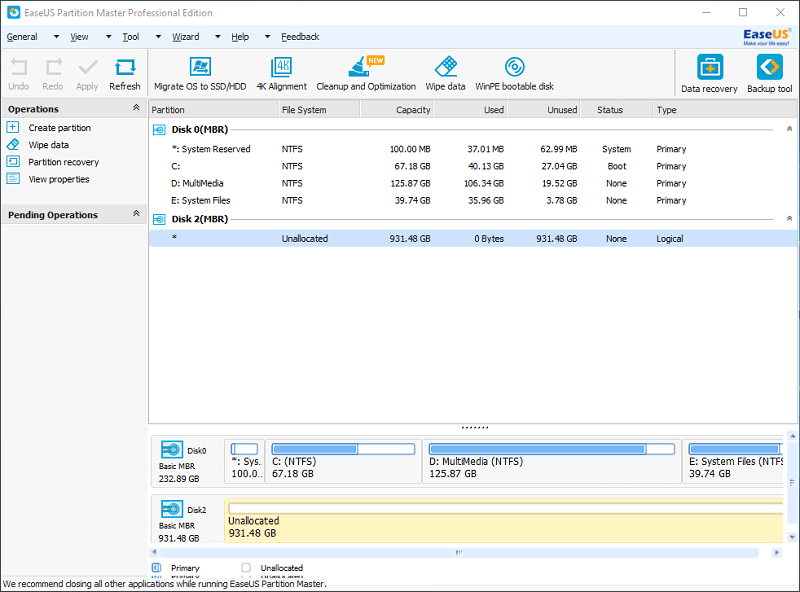The width and height of the screenshot is (800, 592).
Task: Click Create partition link
Action: point(60,128)
